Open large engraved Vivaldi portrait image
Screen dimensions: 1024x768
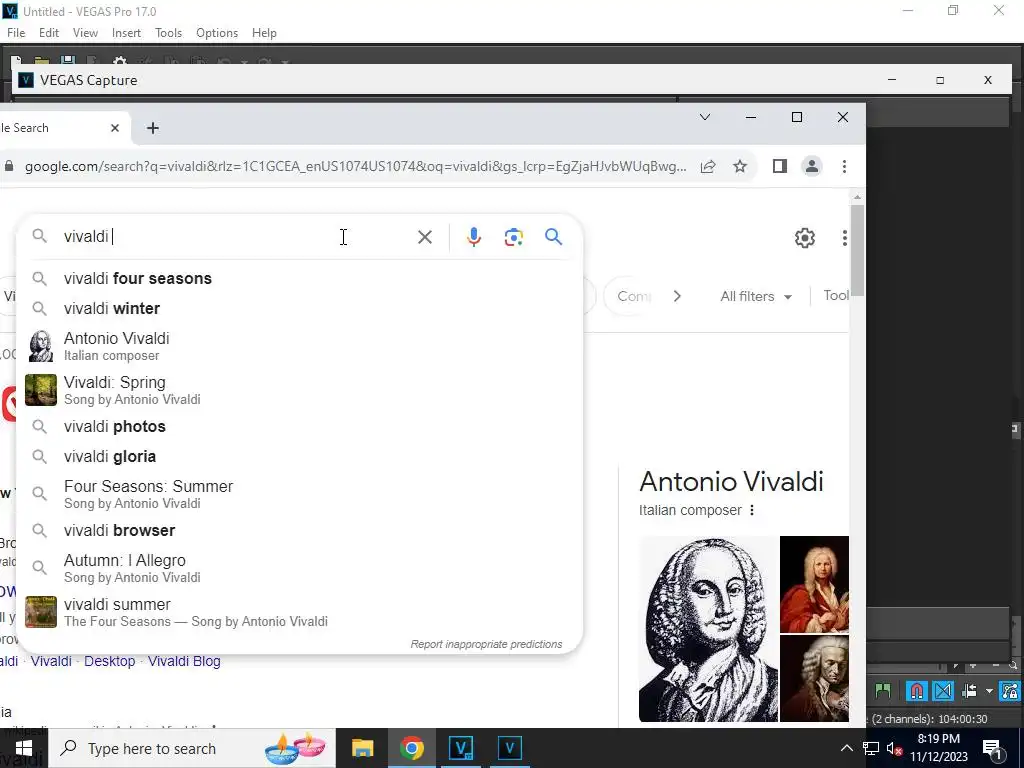point(709,629)
